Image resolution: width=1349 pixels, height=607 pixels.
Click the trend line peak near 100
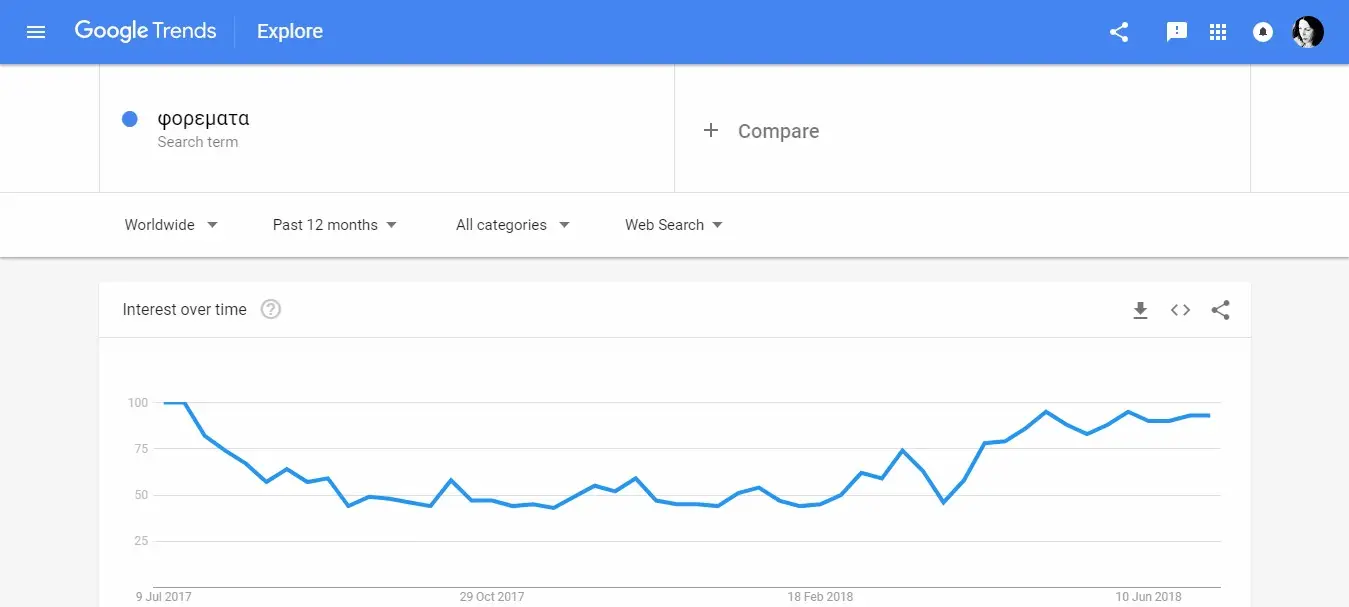point(174,403)
